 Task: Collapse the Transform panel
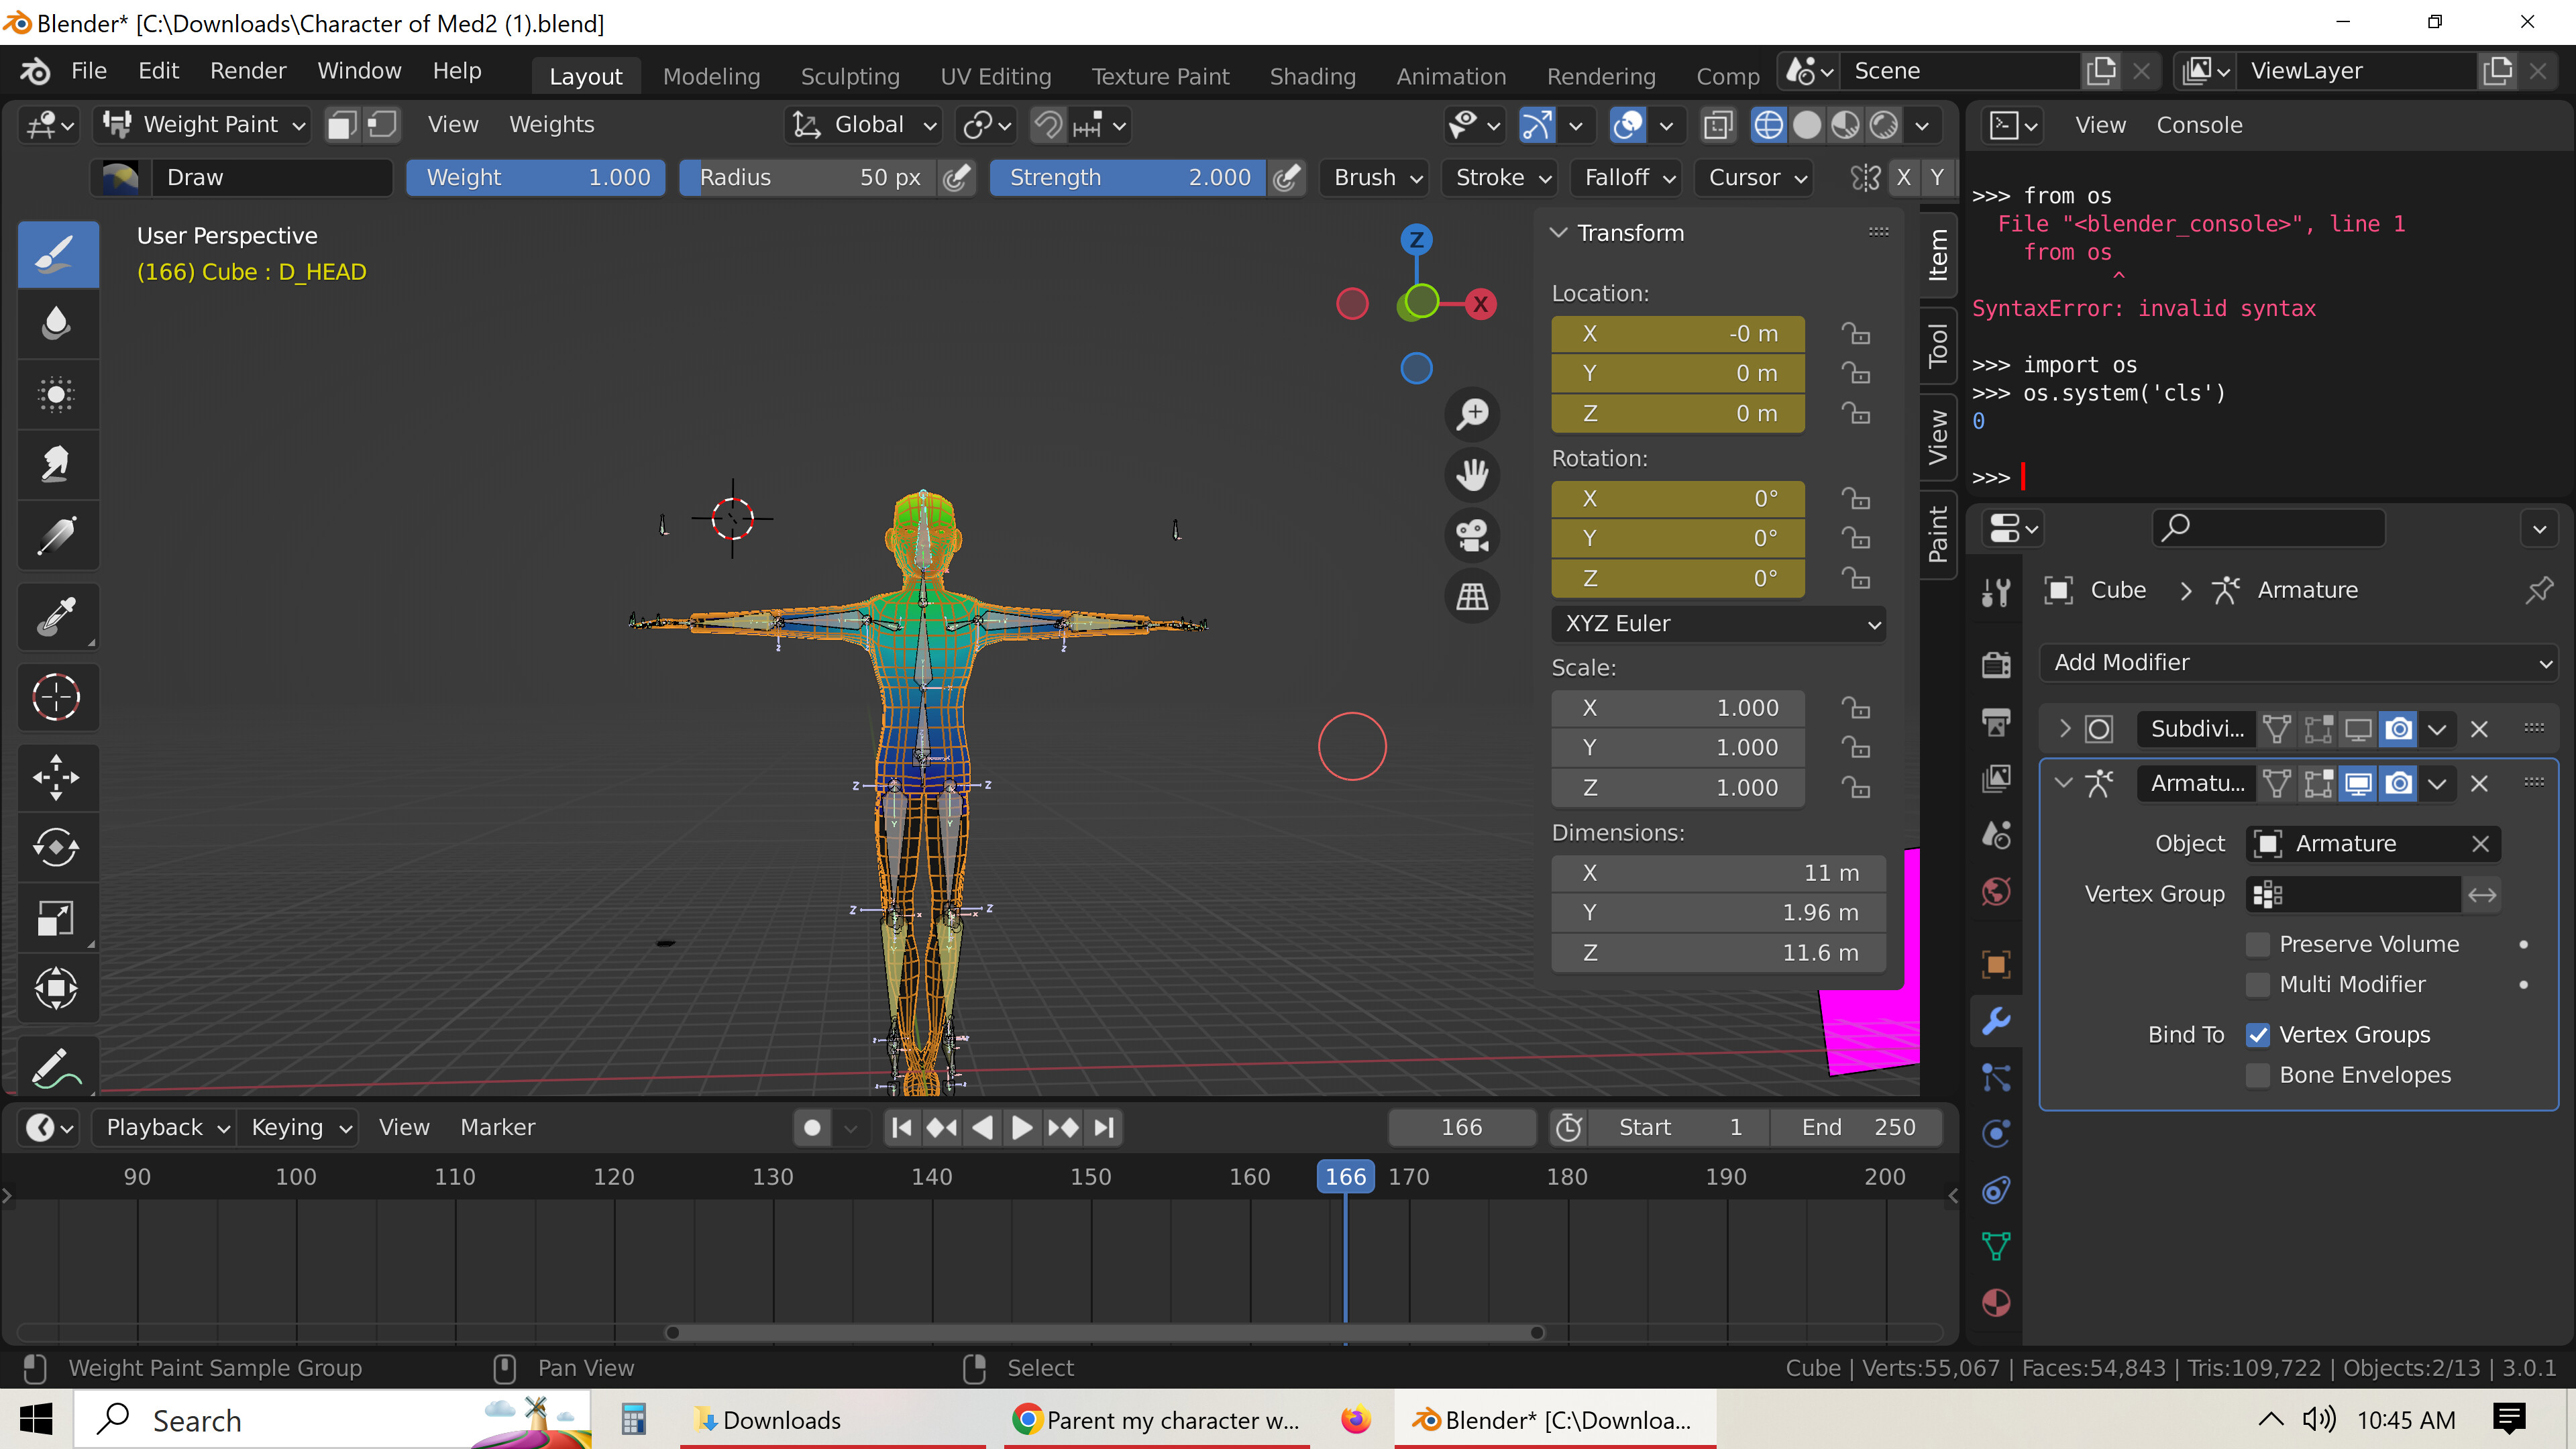[x=1558, y=233]
